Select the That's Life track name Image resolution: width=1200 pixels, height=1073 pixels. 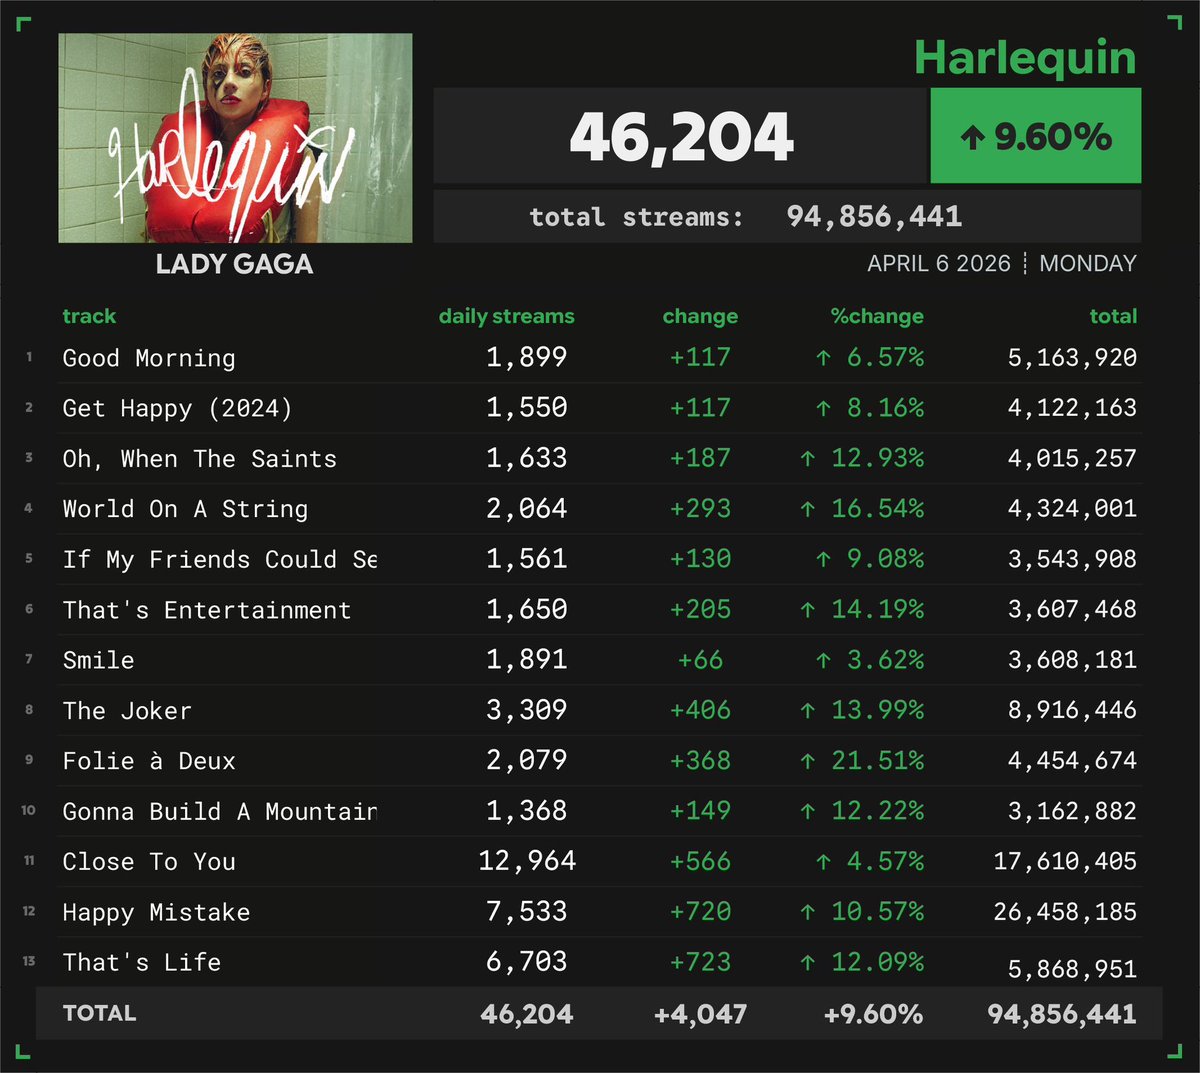(x=141, y=962)
